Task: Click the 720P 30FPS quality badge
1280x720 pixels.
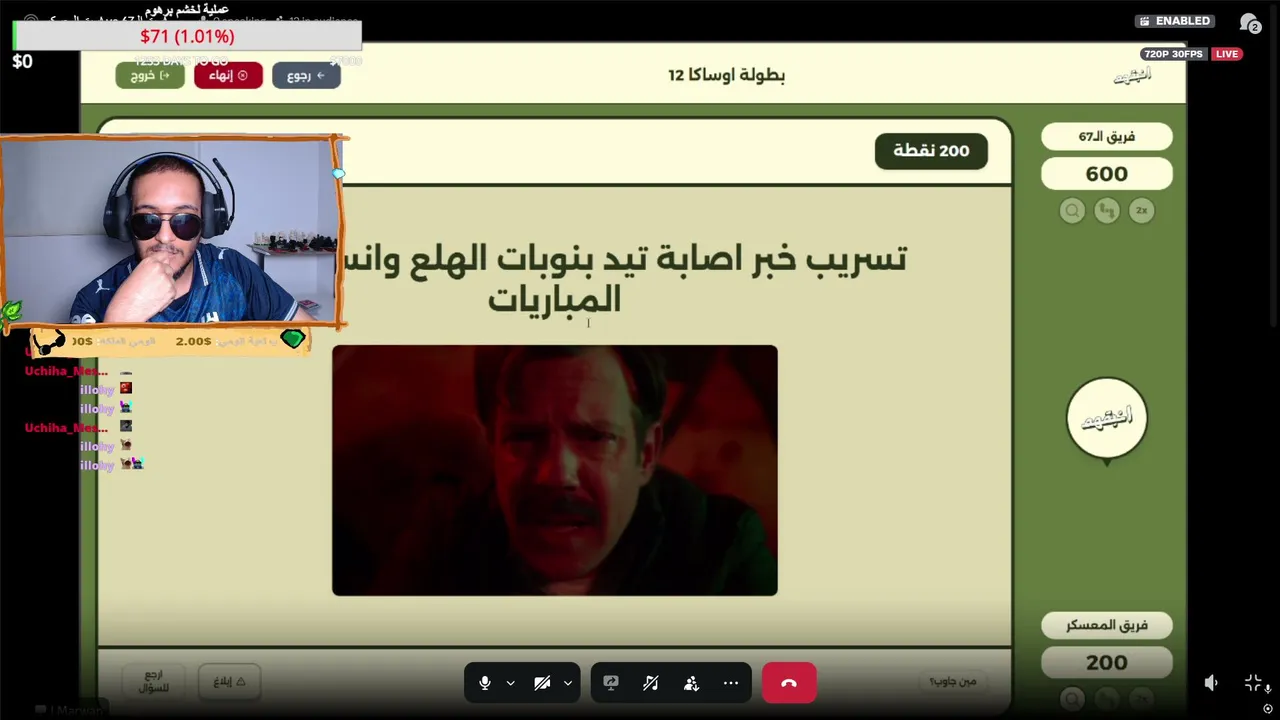Action: [x=1175, y=54]
